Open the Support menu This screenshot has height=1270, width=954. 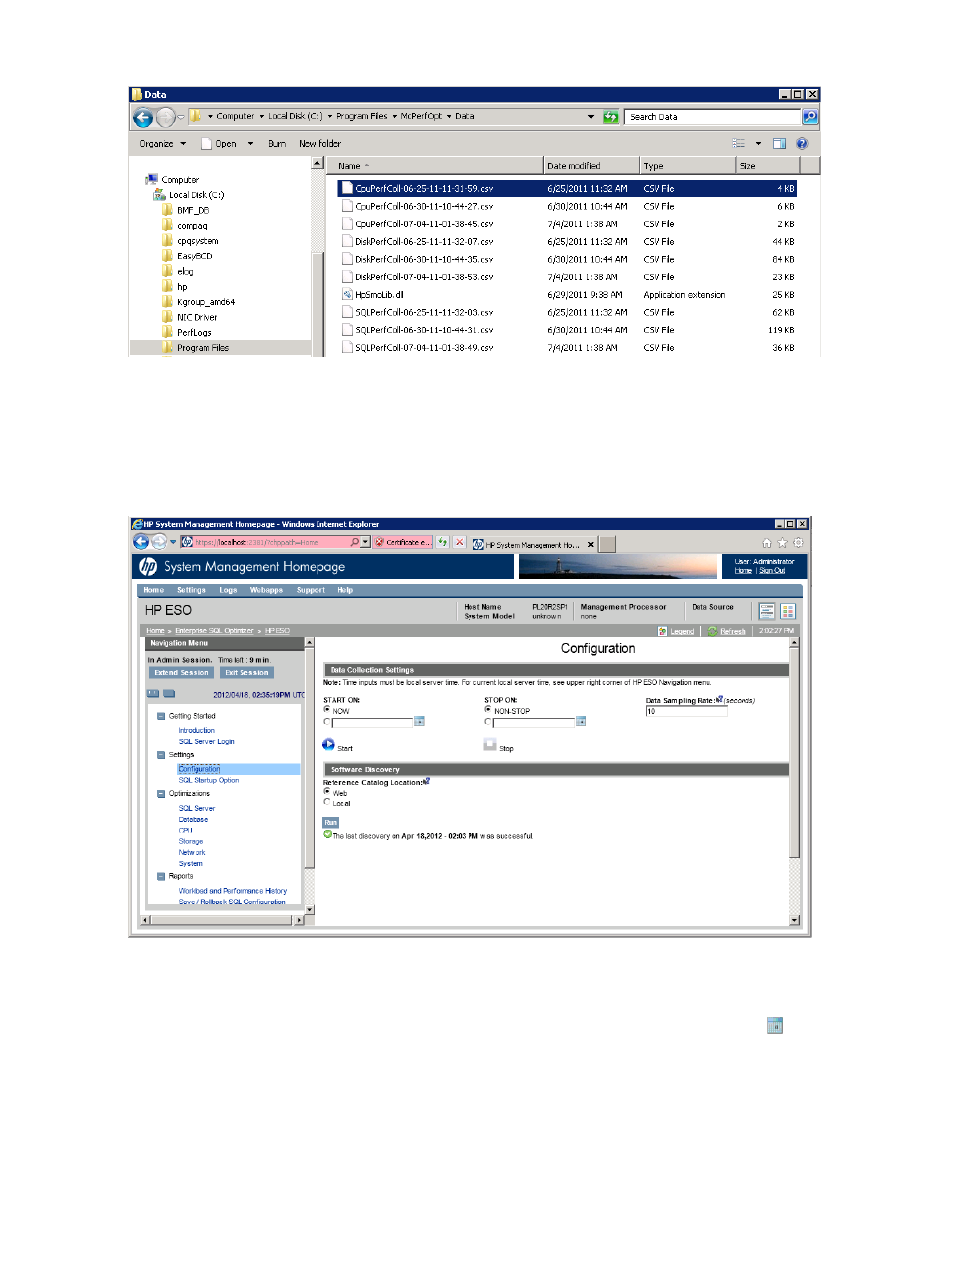tap(311, 590)
